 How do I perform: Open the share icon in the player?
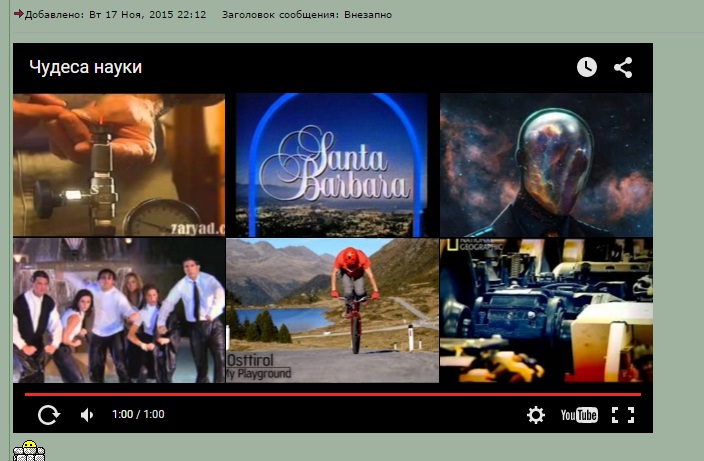623,67
